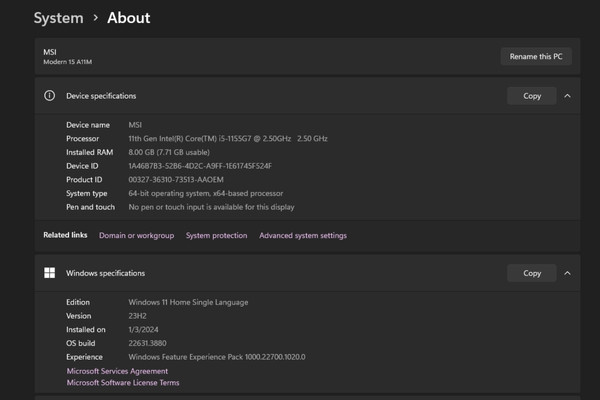Select the Installed on date 1/3/2024

(143, 330)
